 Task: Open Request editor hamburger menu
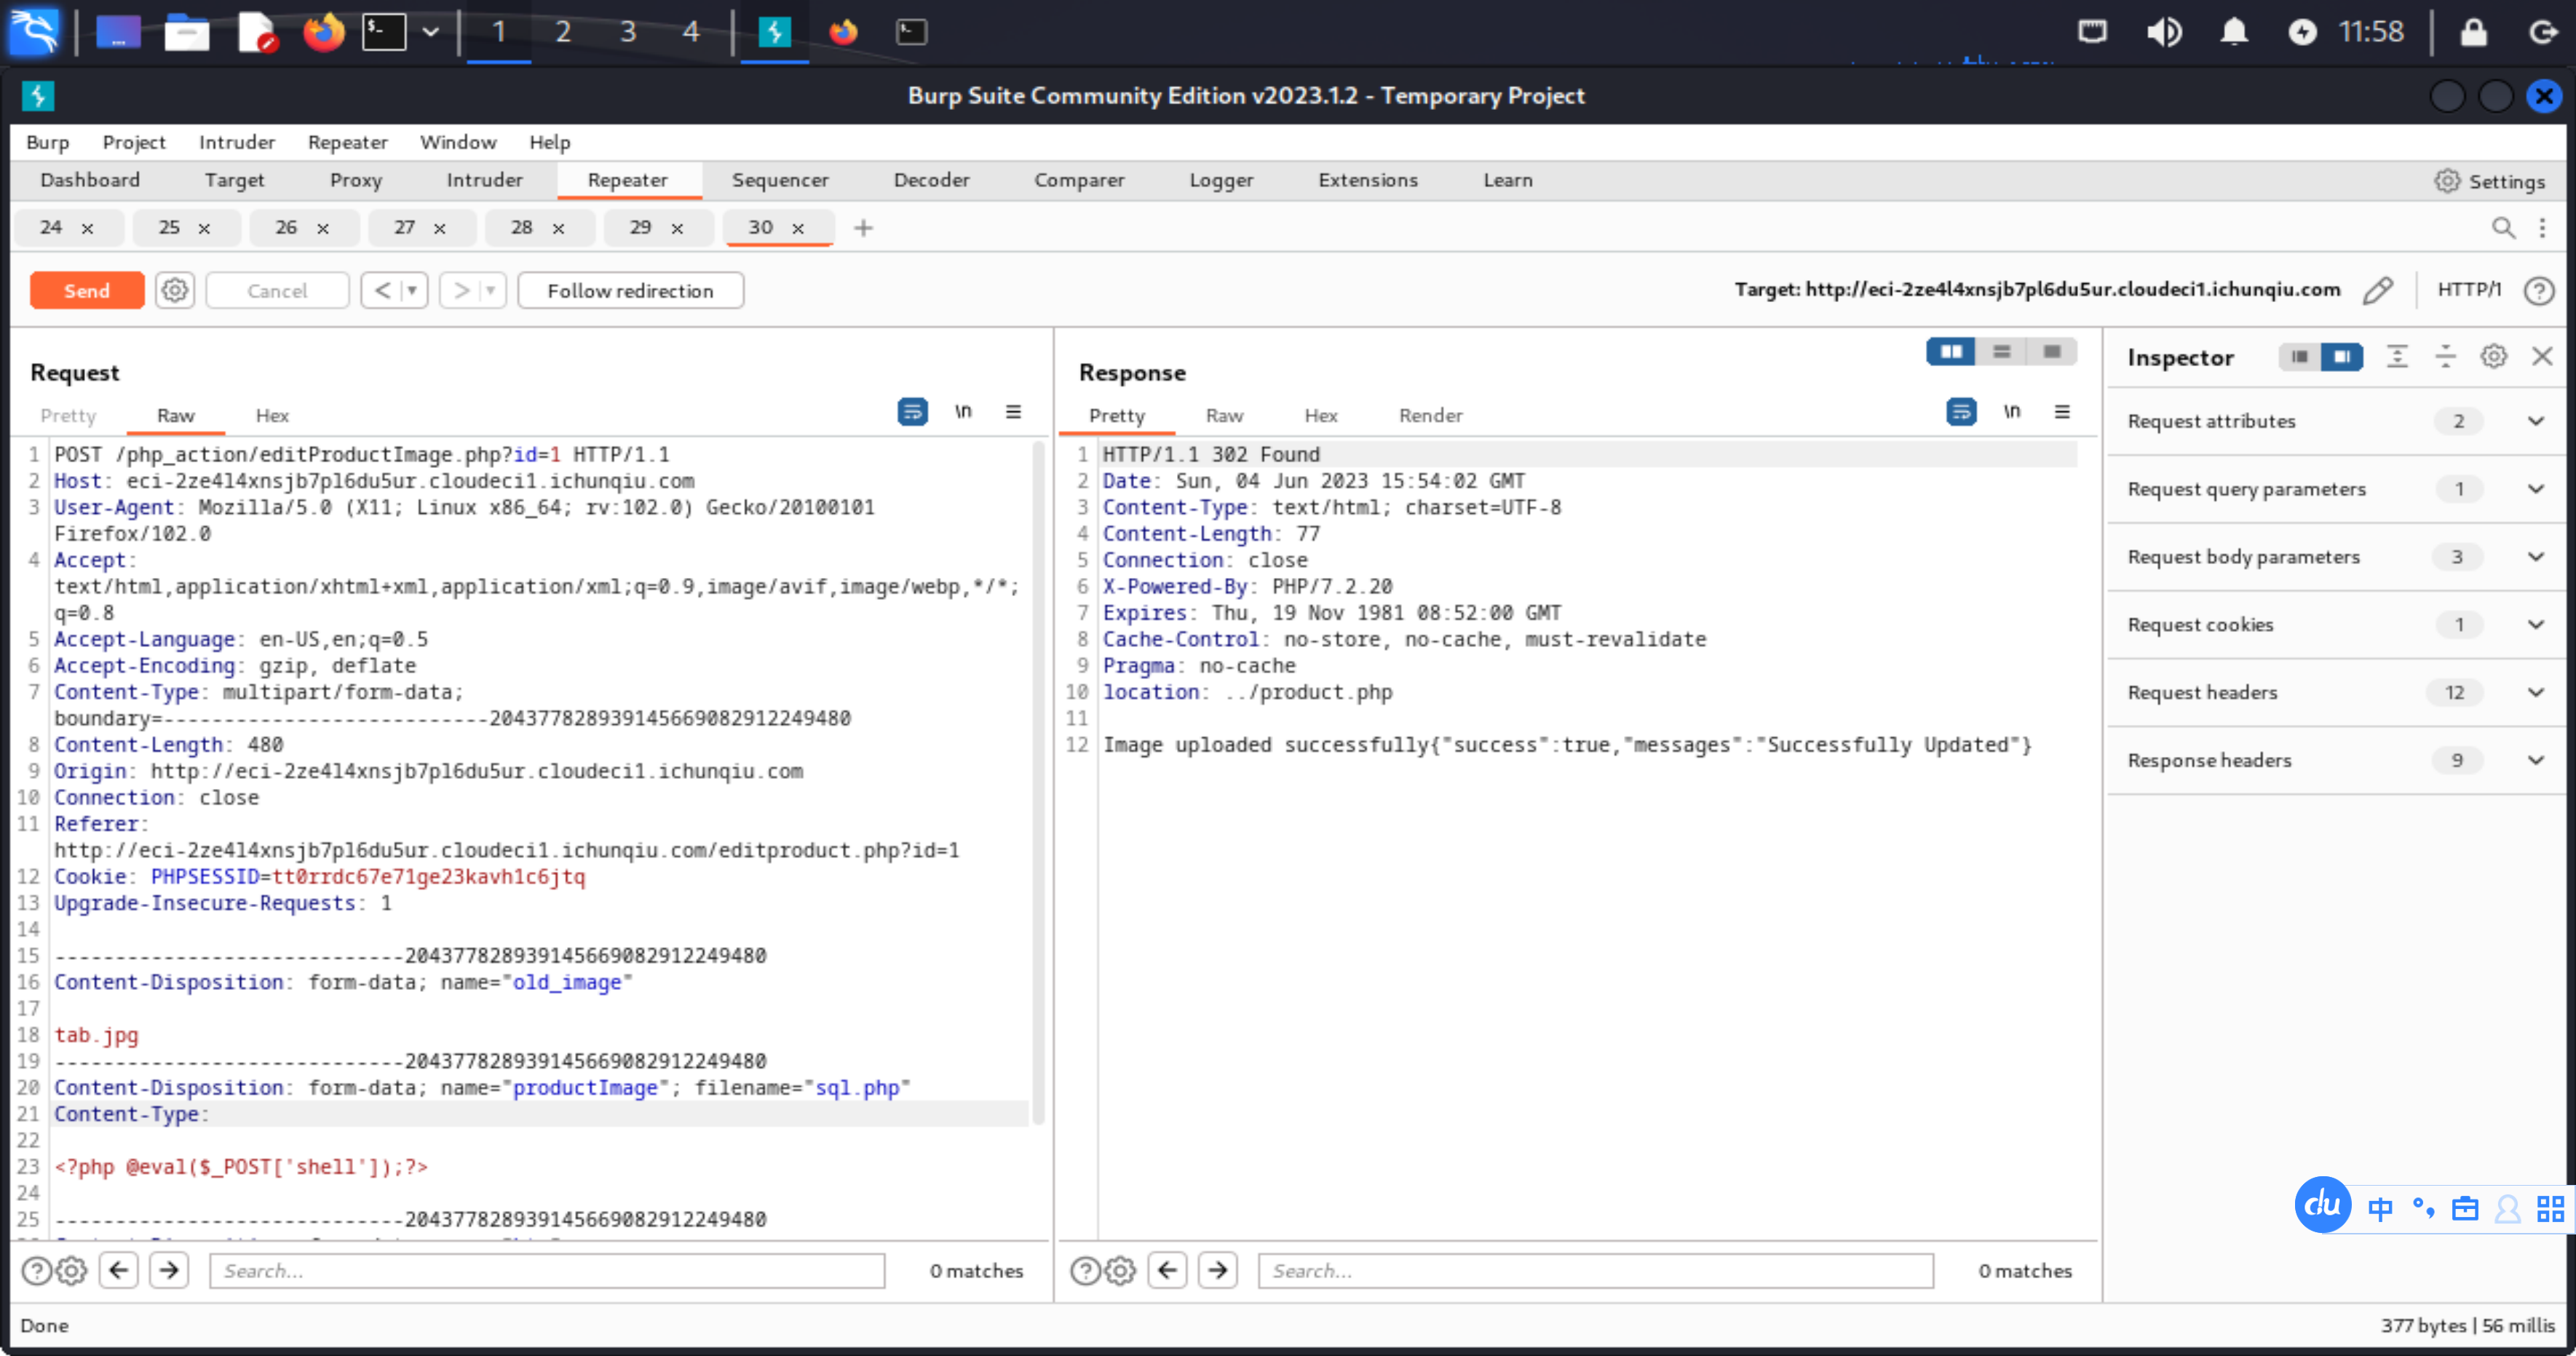[x=1013, y=411]
